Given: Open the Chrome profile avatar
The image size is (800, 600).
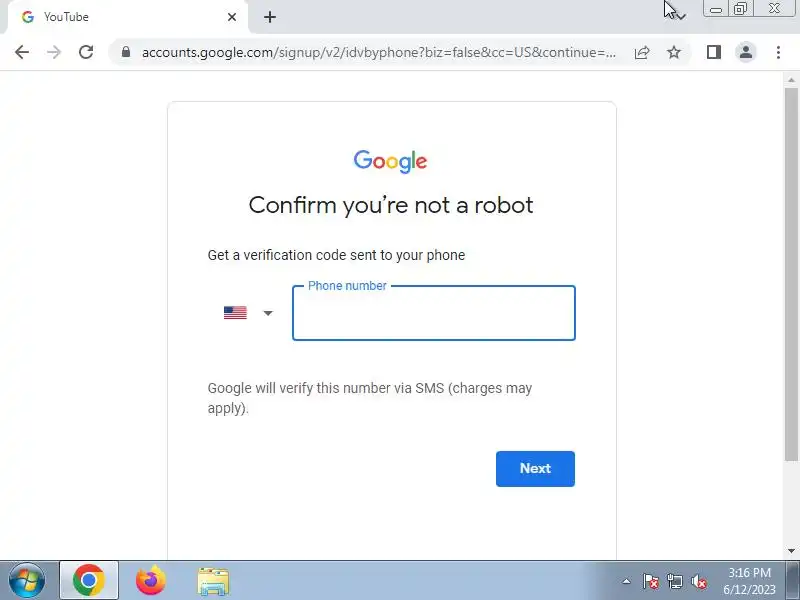Looking at the screenshot, I should pyautogui.click(x=745, y=52).
